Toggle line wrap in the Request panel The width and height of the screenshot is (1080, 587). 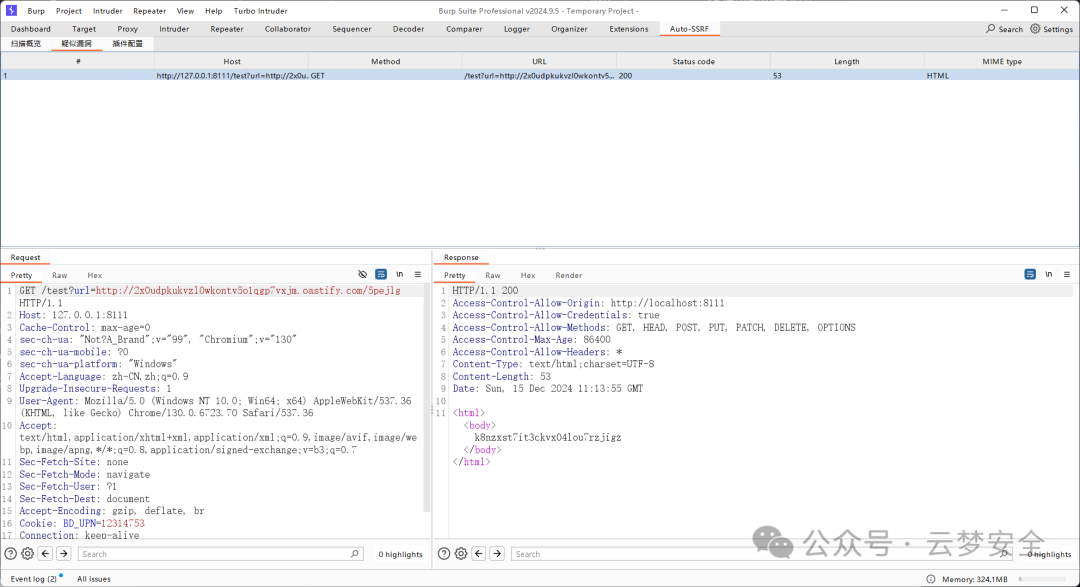coord(381,274)
